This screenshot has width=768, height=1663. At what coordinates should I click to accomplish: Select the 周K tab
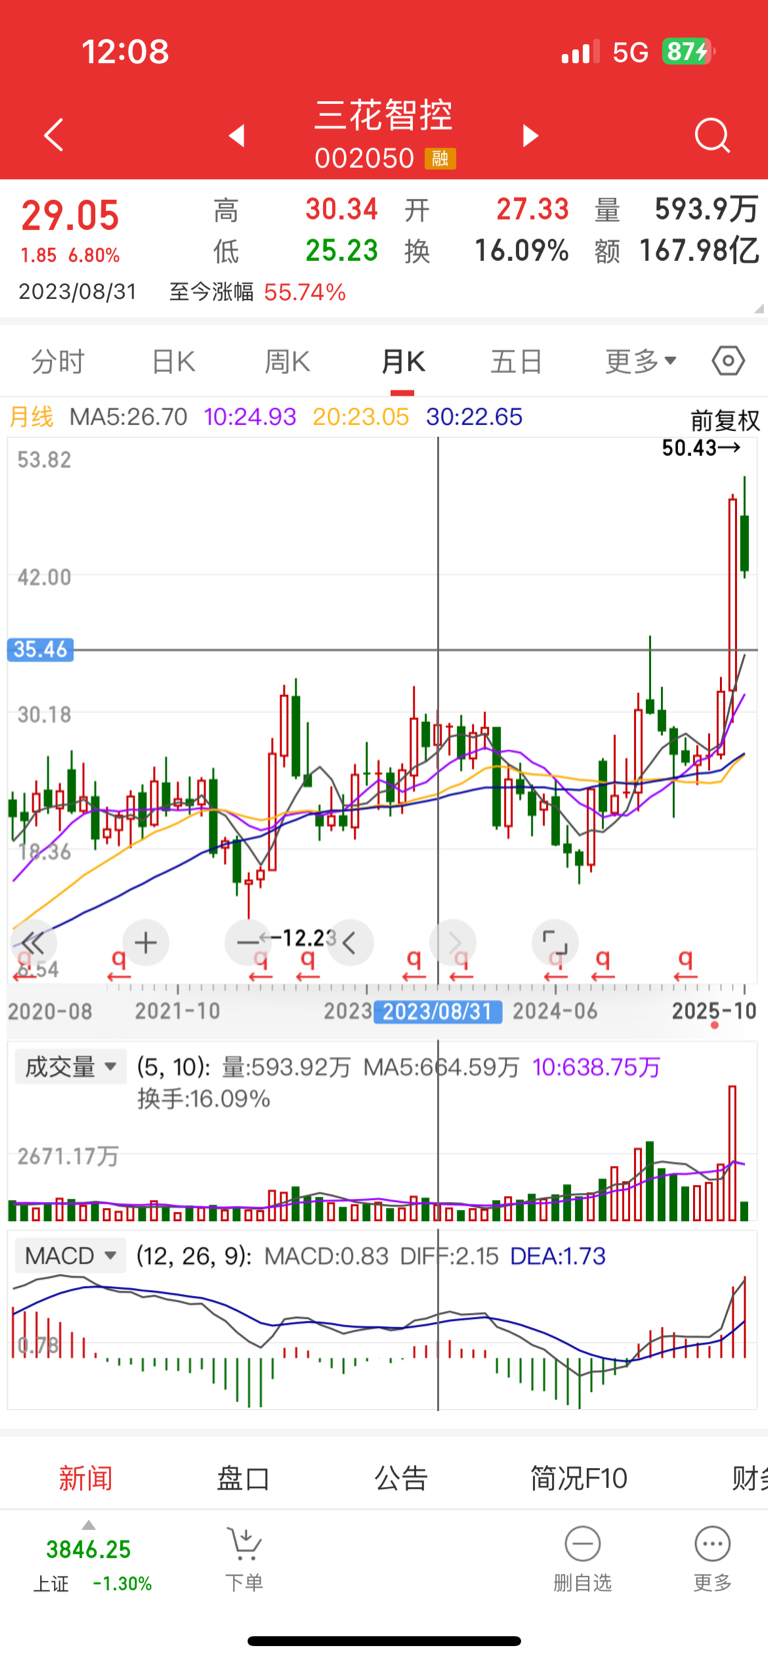[287, 361]
